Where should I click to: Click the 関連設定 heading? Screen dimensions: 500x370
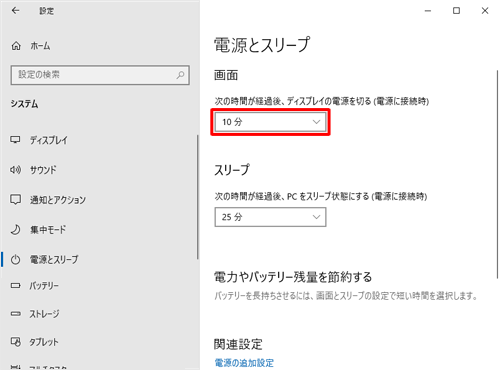tap(238, 344)
